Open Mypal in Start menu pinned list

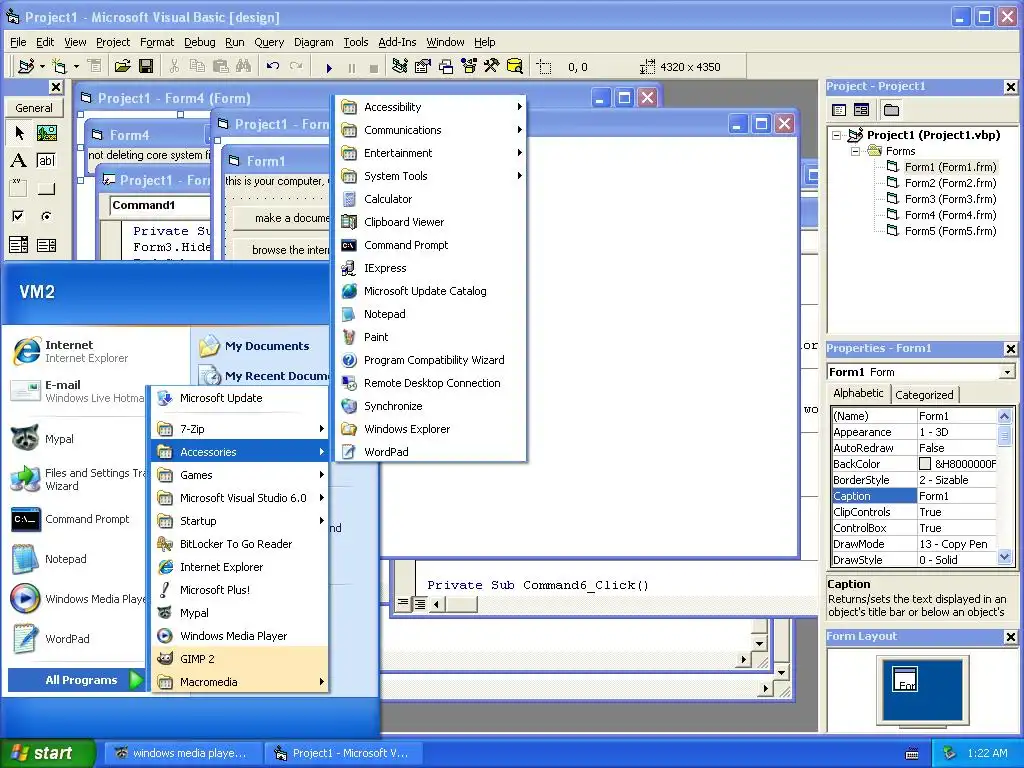click(x=75, y=439)
